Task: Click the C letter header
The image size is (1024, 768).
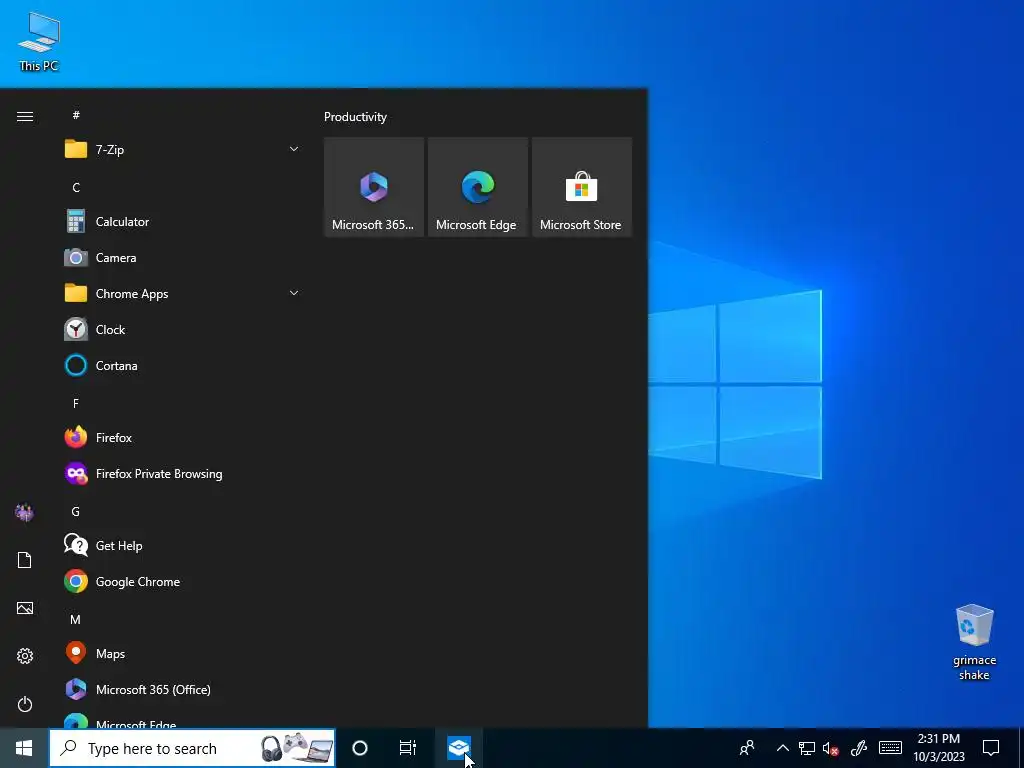Action: pos(76,187)
